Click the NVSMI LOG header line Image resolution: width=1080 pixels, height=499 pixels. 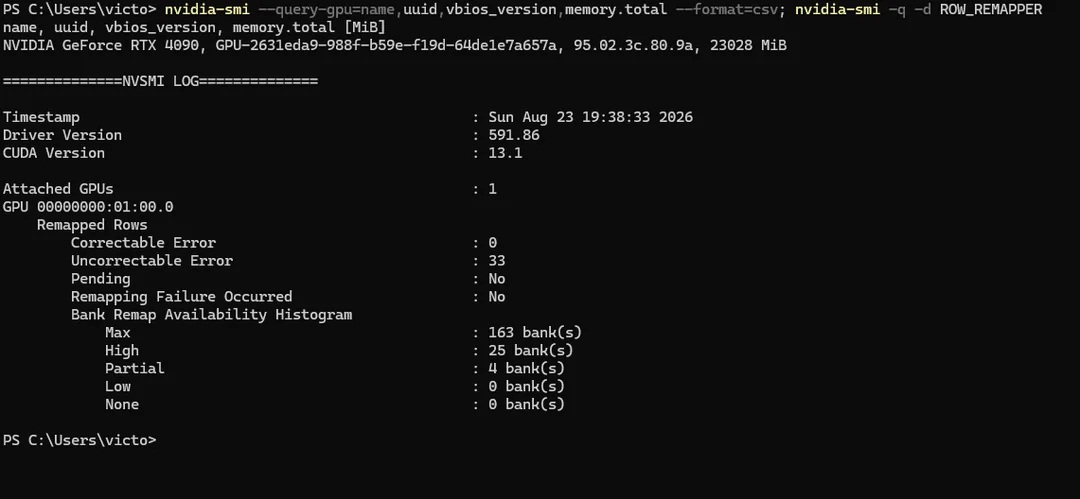click(x=160, y=81)
